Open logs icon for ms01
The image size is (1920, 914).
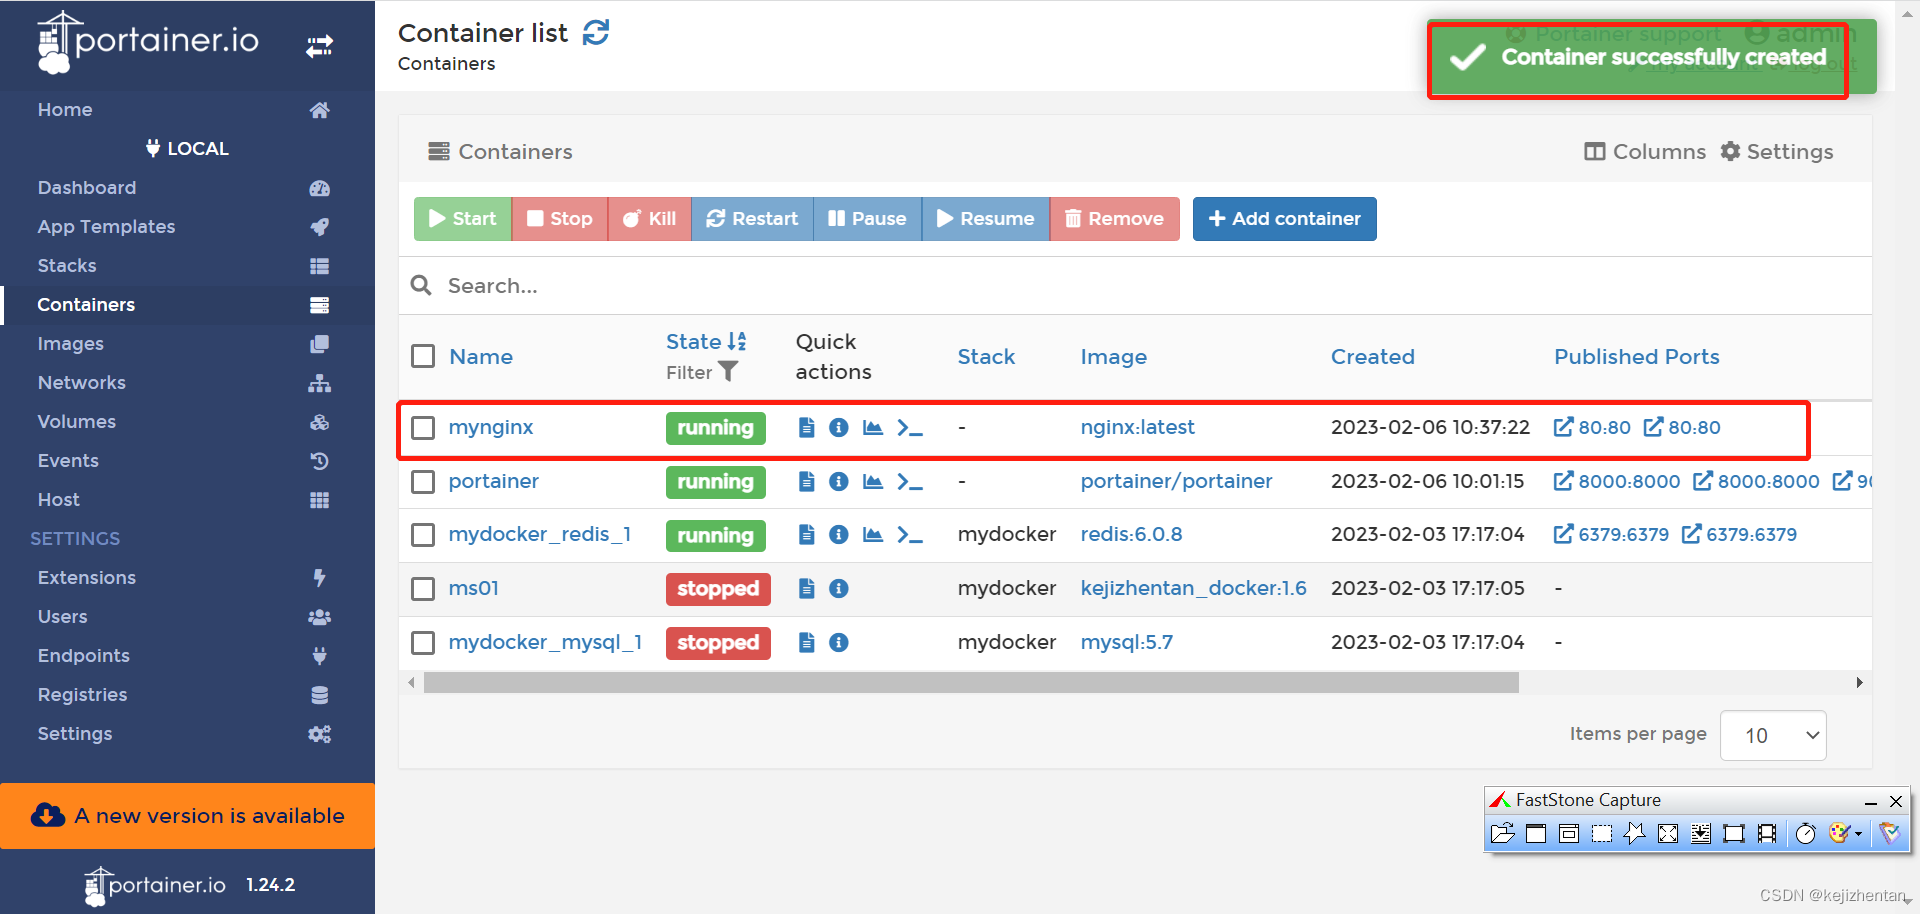(x=807, y=589)
